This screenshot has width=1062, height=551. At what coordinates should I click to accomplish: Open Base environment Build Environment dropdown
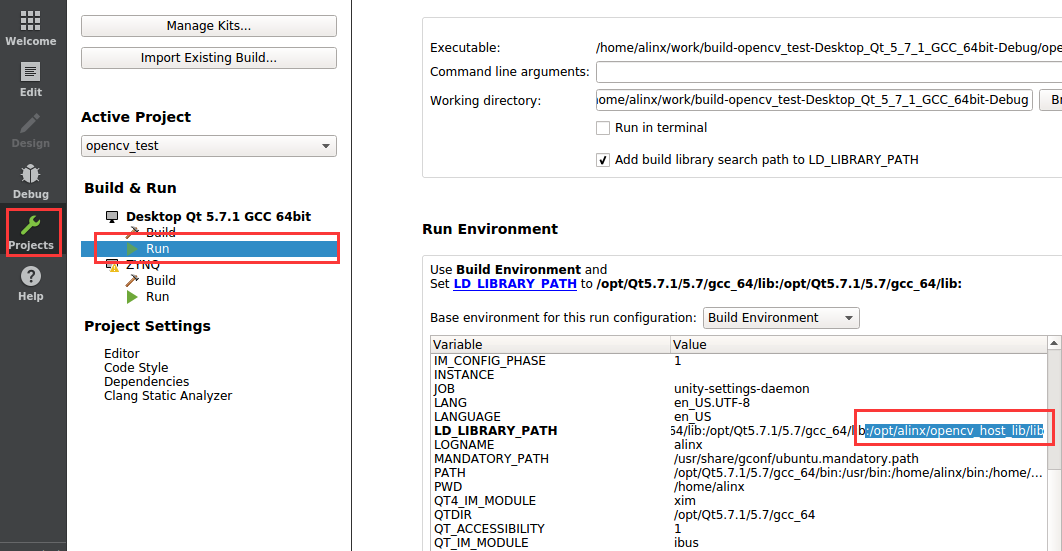pos(781,318)
